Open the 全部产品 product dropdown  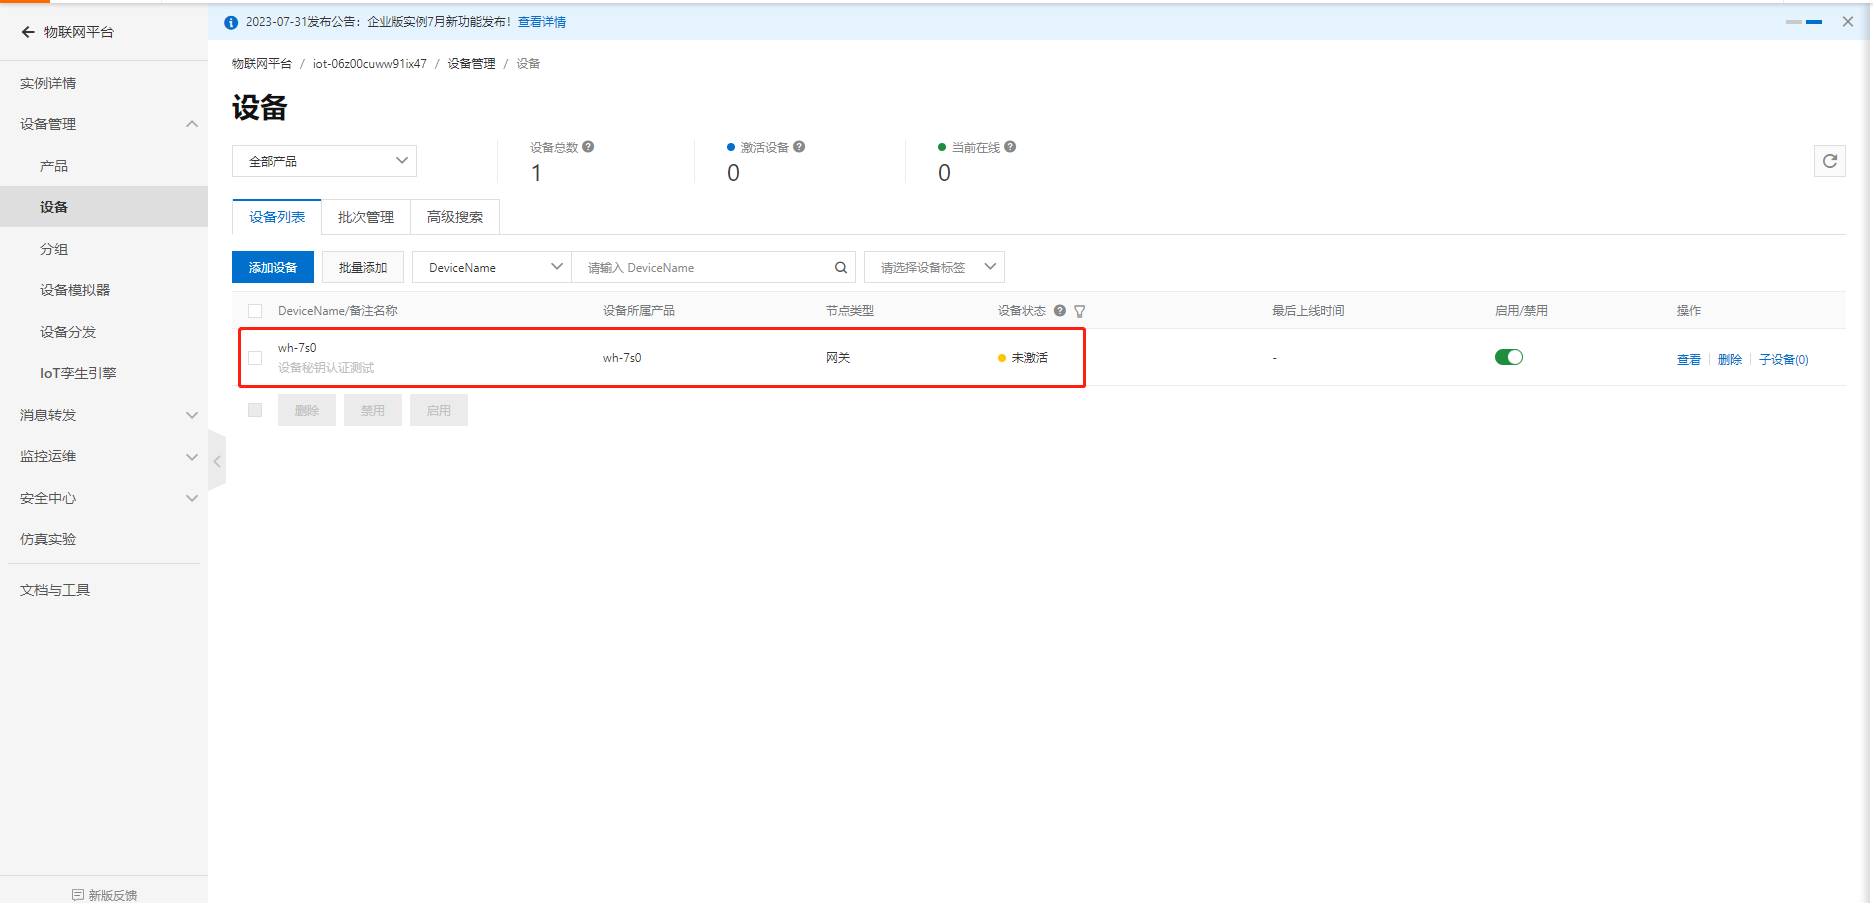(x=324, y=161)
